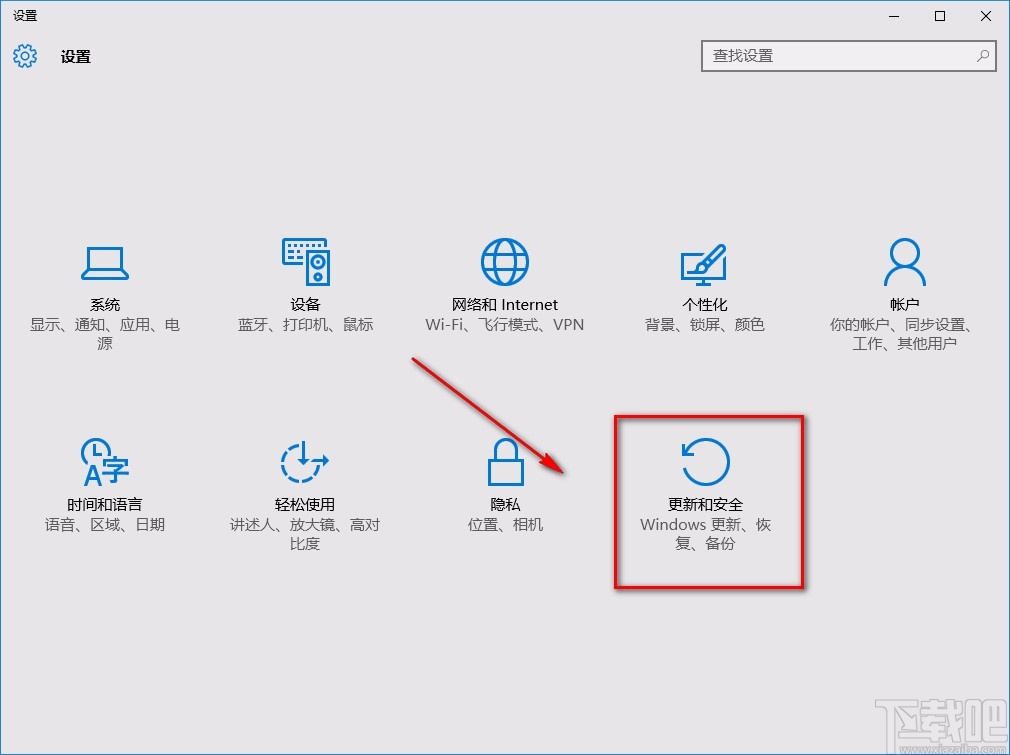This screenshot has width=1010, height=755.
Task: Open the 时间和语言 clock icon
Action: pyautogui.click(x=104, y=462)
